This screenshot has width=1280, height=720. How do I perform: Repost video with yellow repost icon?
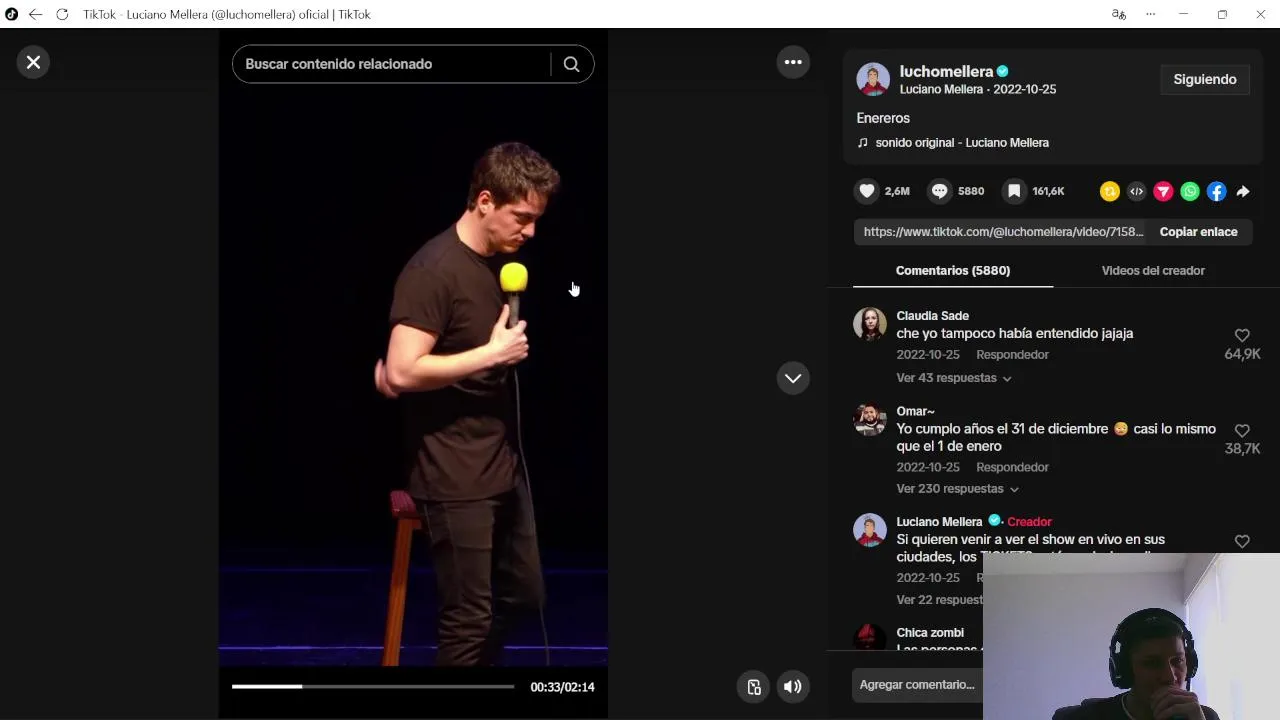(x=1110, y=191)
